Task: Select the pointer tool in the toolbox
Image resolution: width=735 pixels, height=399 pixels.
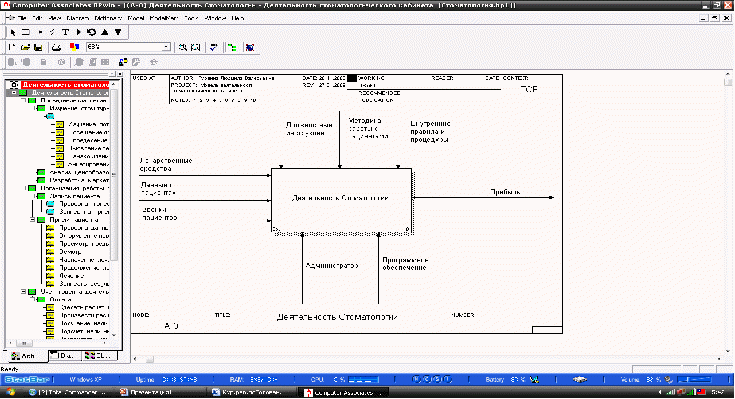Action: pos(13,32)
